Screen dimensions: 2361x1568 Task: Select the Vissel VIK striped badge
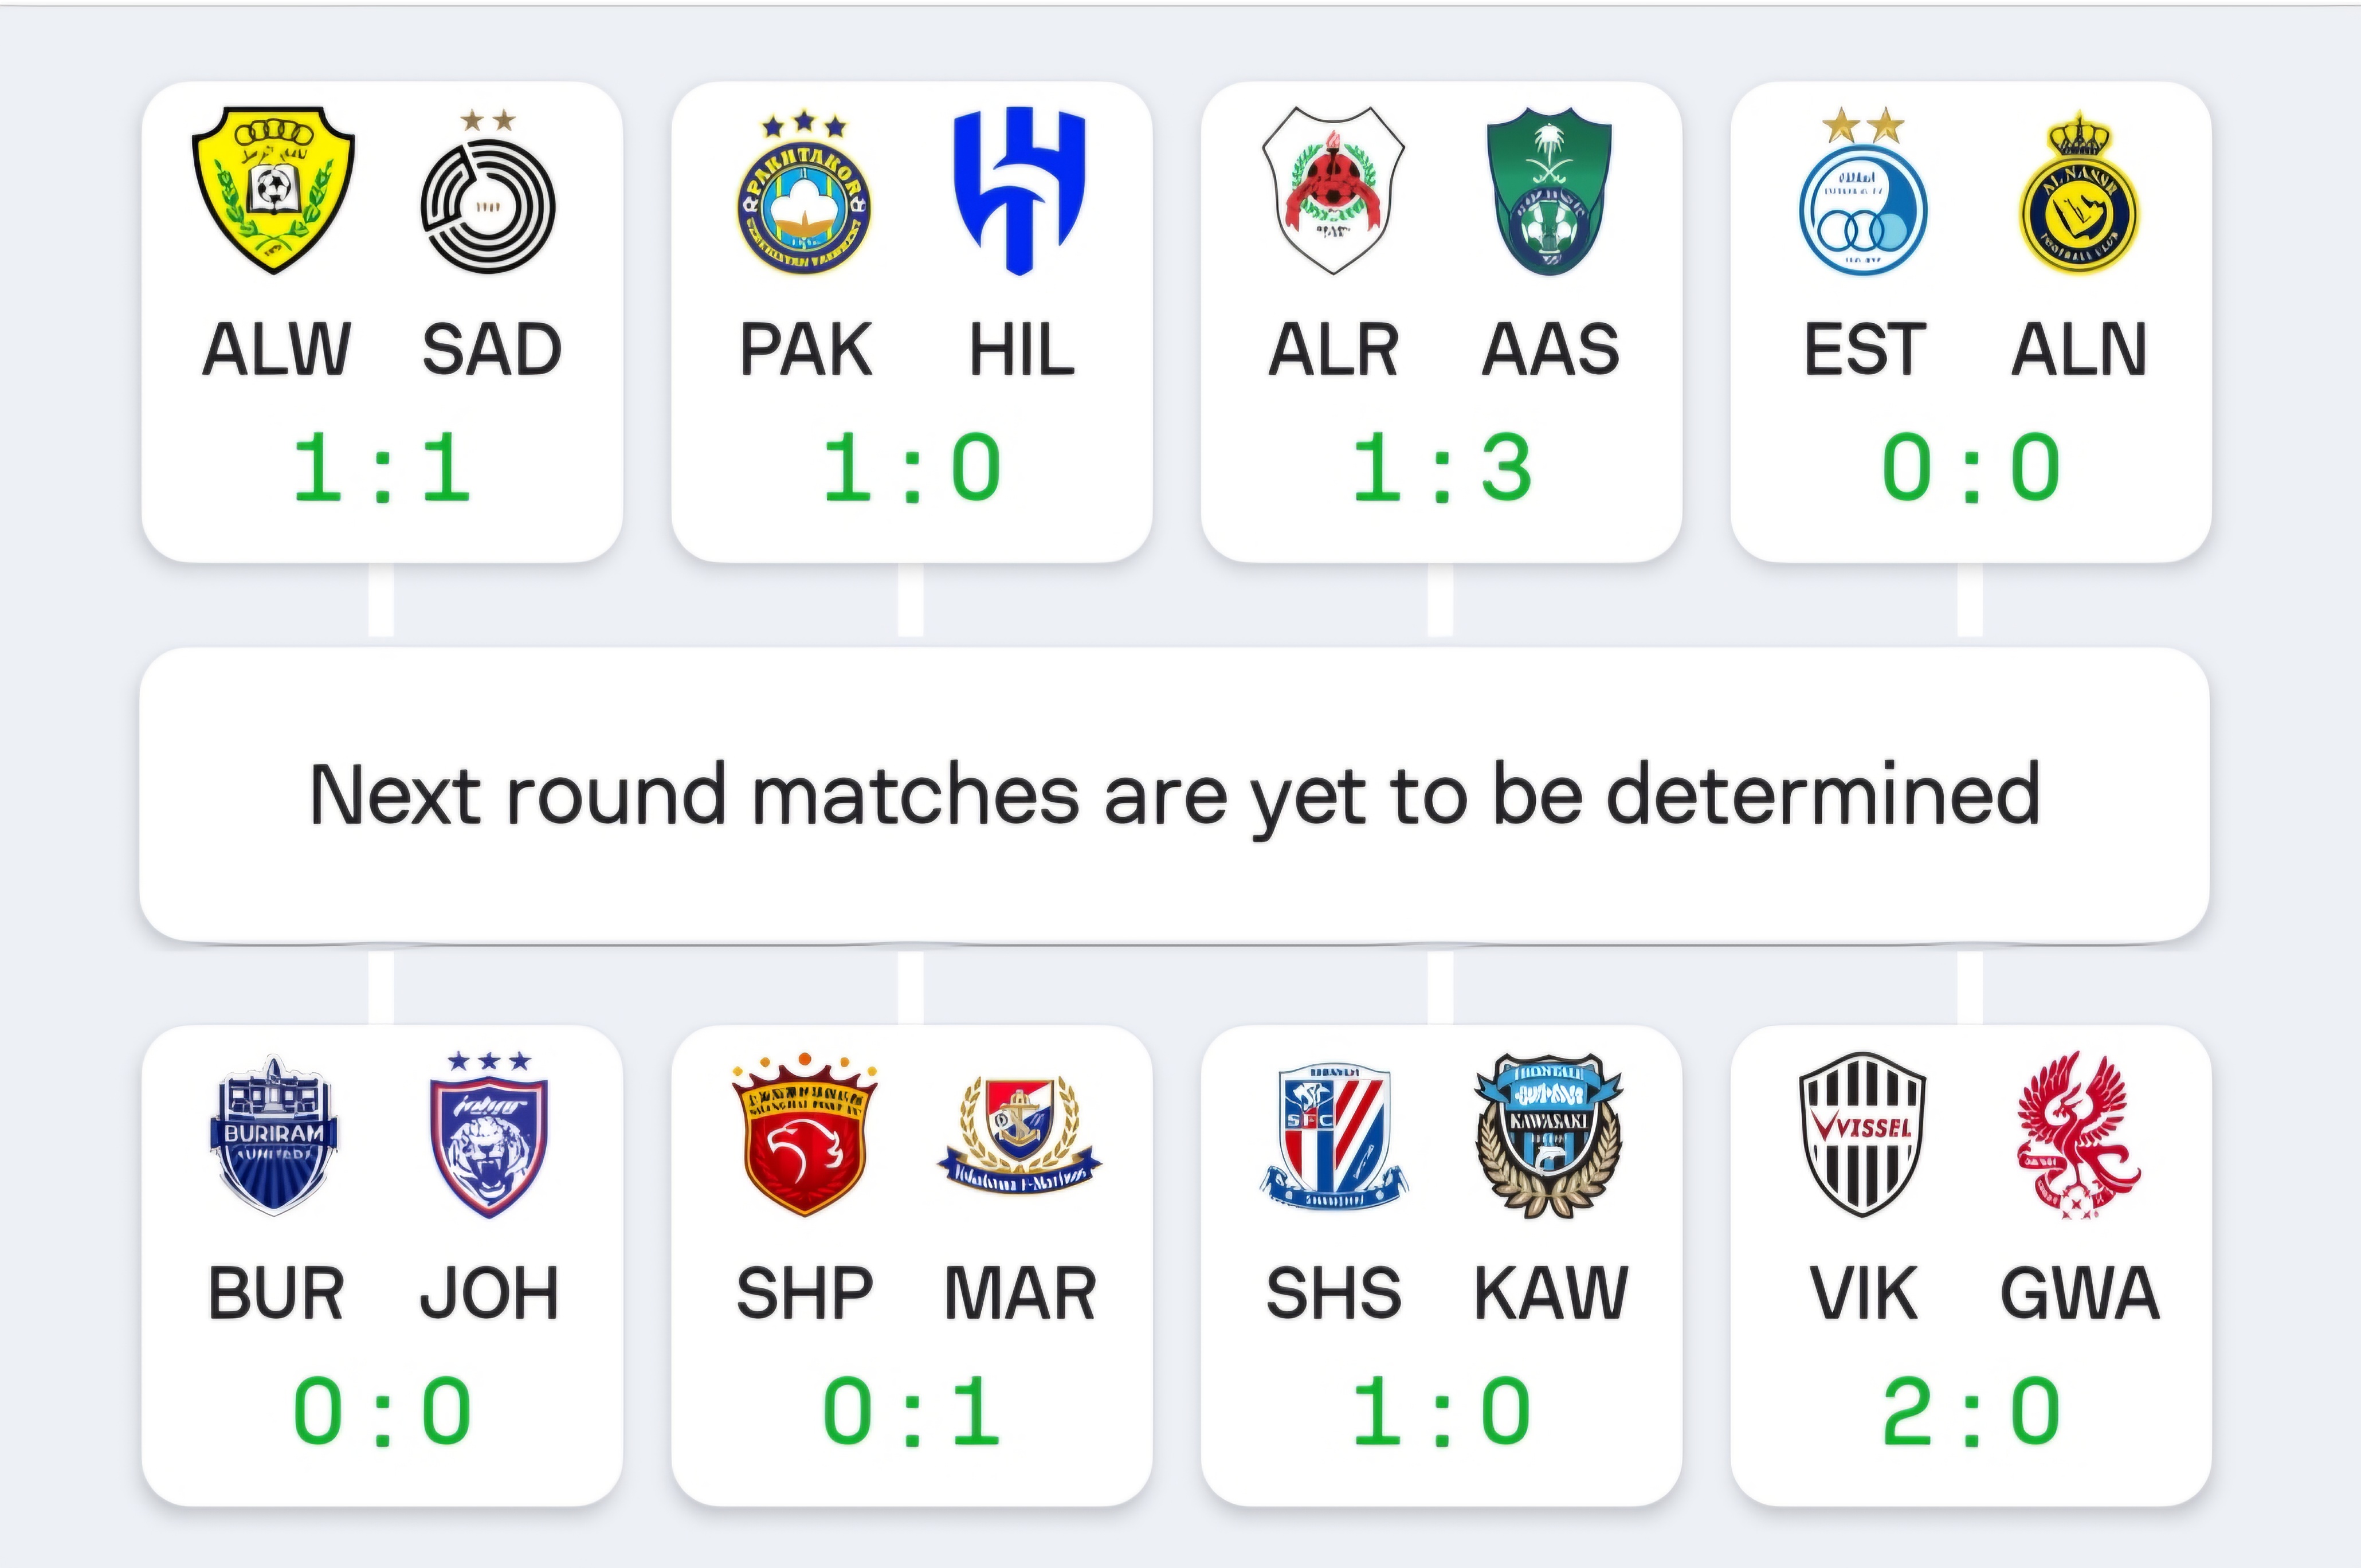(1863, 1134)
